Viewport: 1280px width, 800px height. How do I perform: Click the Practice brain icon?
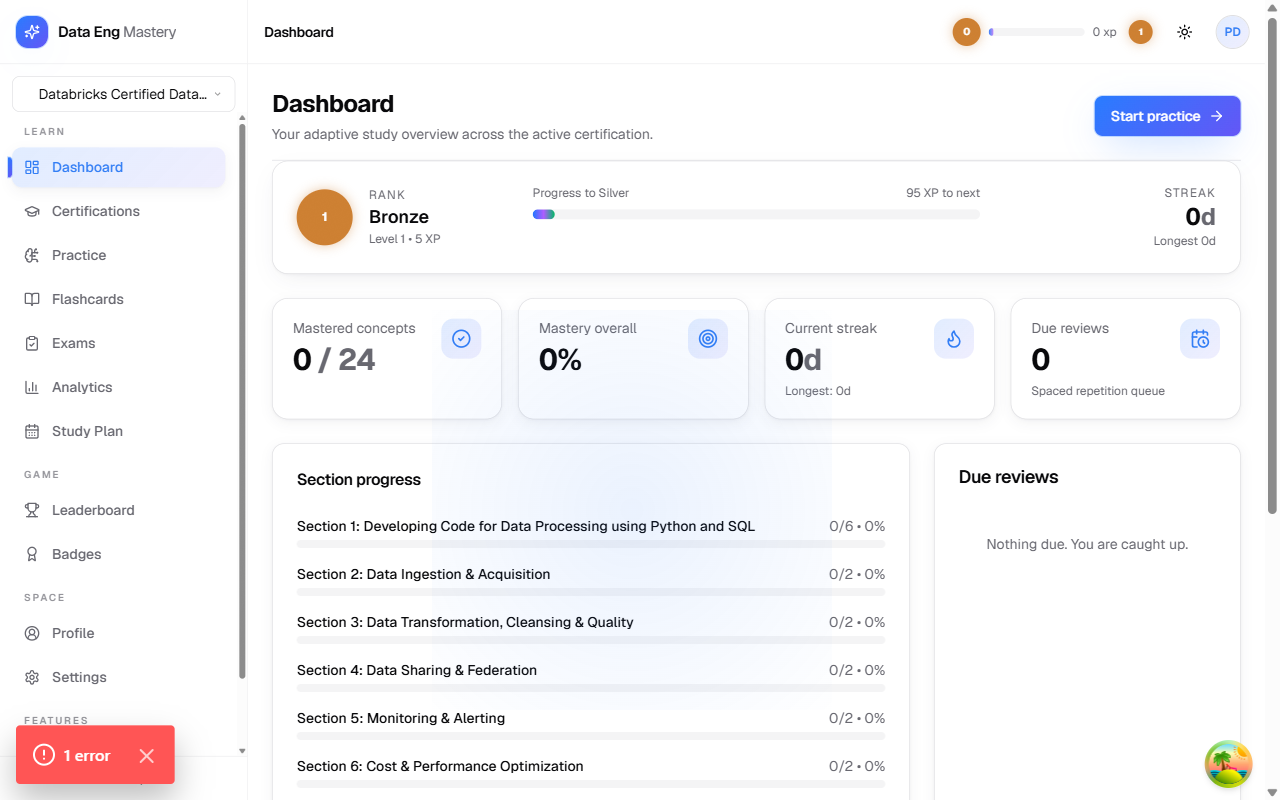[x=32, y=255]
